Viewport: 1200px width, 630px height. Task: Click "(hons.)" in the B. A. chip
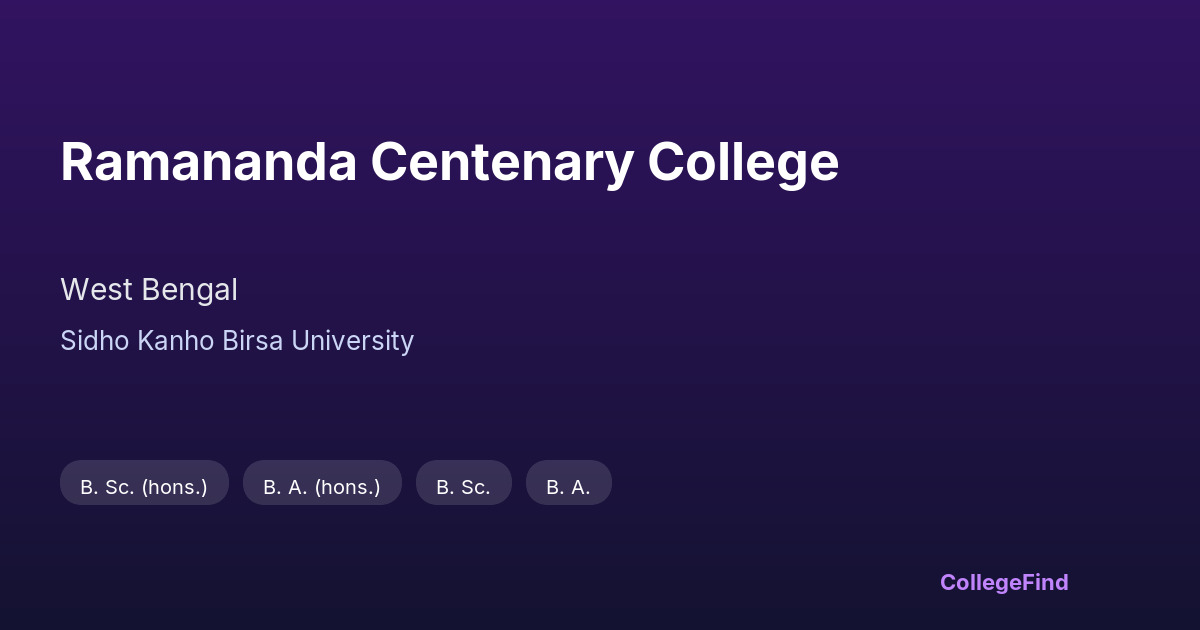348,487
